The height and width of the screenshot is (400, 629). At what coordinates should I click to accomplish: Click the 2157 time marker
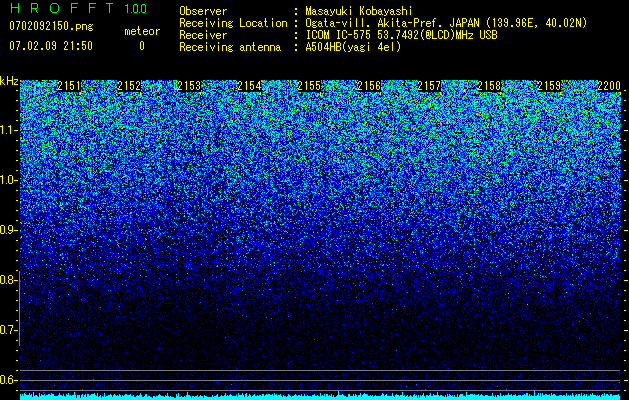click(x=429, y=86)
